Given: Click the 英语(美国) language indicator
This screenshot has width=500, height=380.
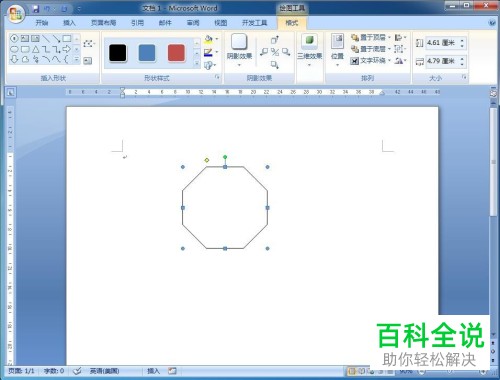Looking at the screenshot, I should coord(104,371).
